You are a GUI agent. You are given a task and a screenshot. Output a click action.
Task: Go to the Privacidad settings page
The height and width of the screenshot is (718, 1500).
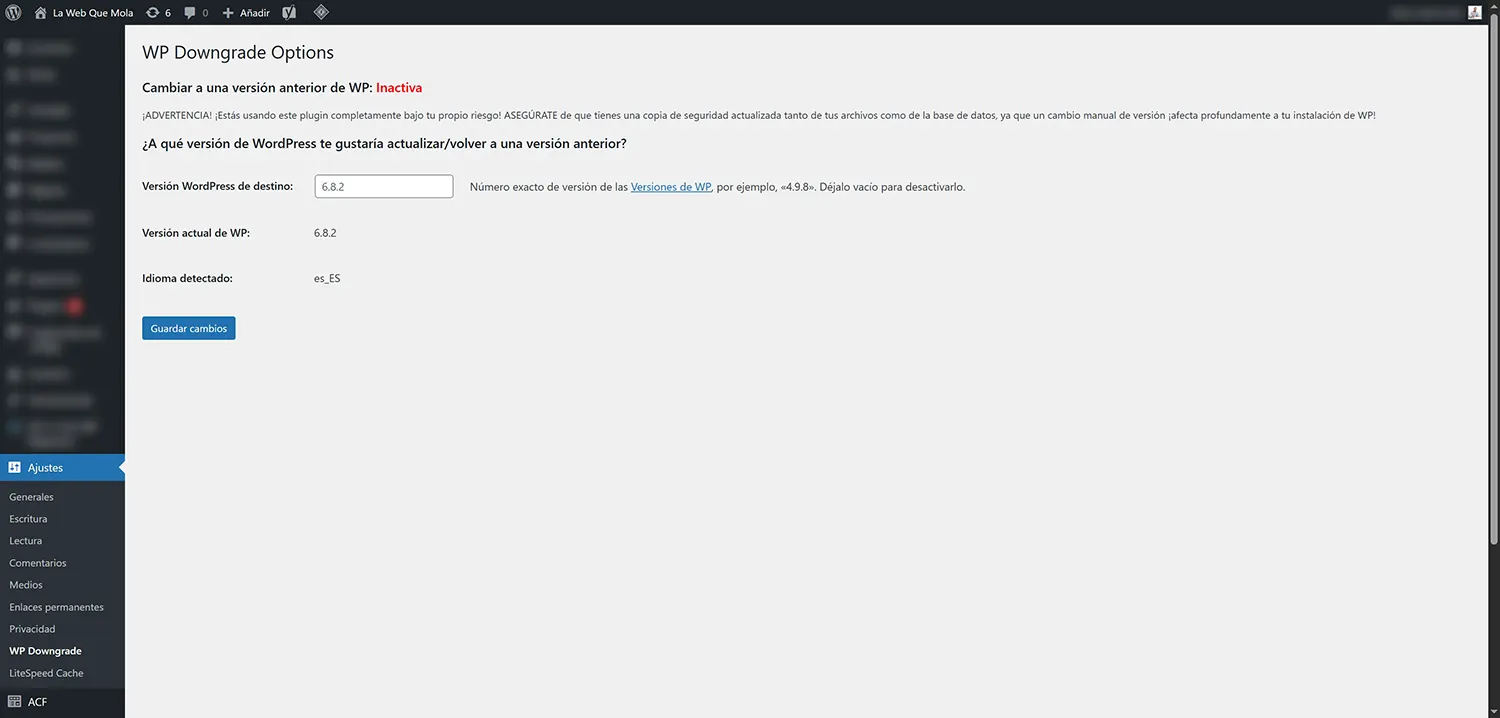pyautogui.click(x=32, y=628)
